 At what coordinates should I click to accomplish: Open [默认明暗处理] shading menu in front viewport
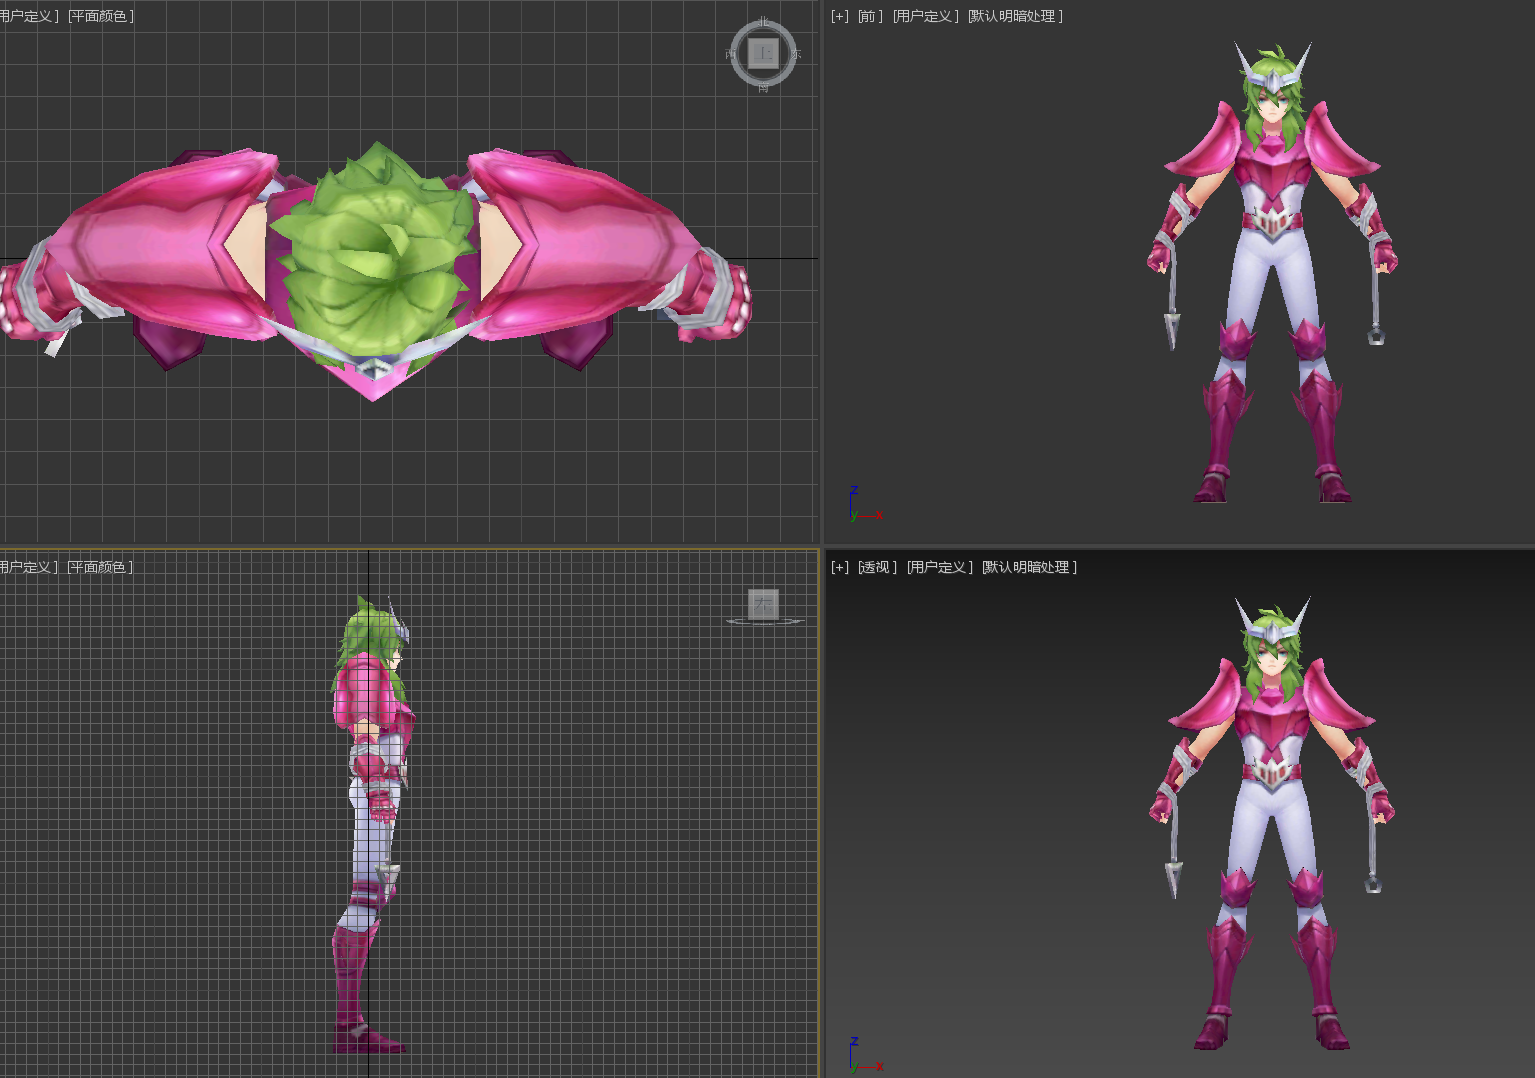pos(1015,16)
